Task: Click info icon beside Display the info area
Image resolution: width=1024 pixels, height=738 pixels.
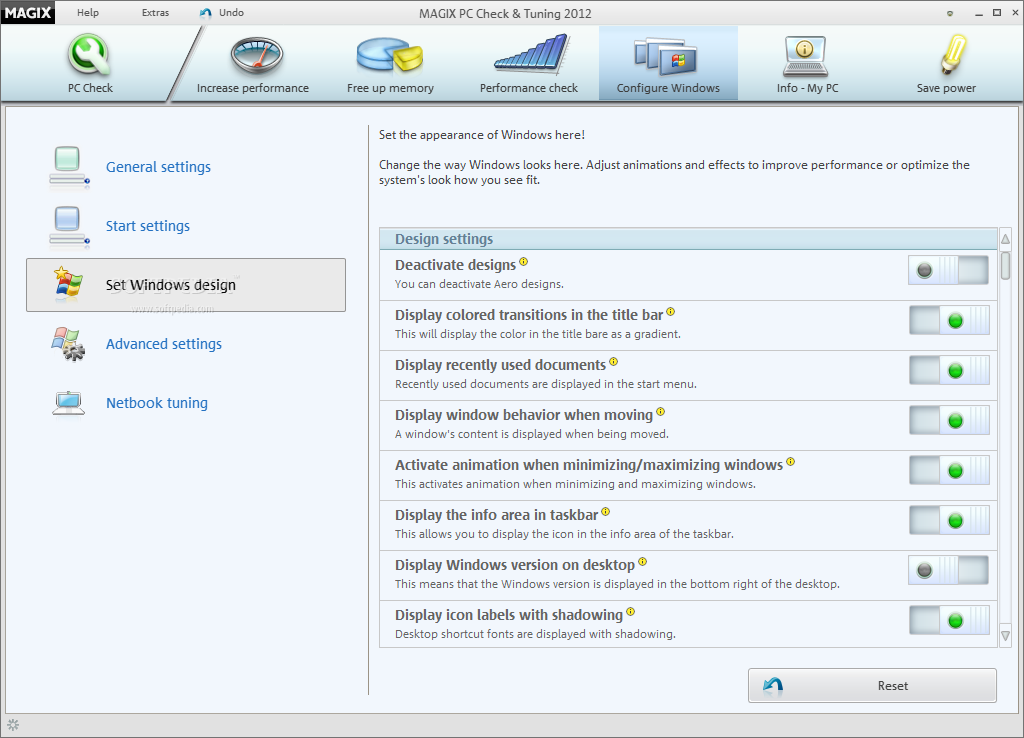Action: (x=605, y=512)
